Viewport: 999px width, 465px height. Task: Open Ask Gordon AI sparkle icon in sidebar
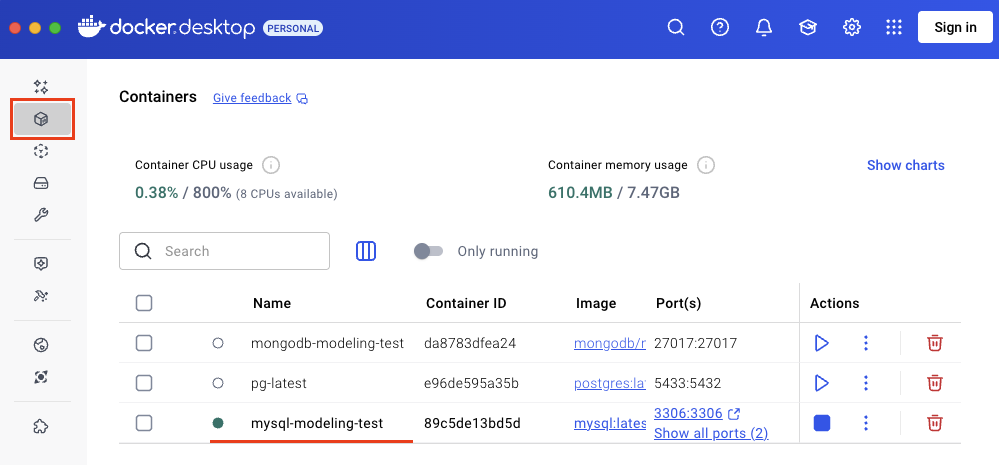(41, 87)
